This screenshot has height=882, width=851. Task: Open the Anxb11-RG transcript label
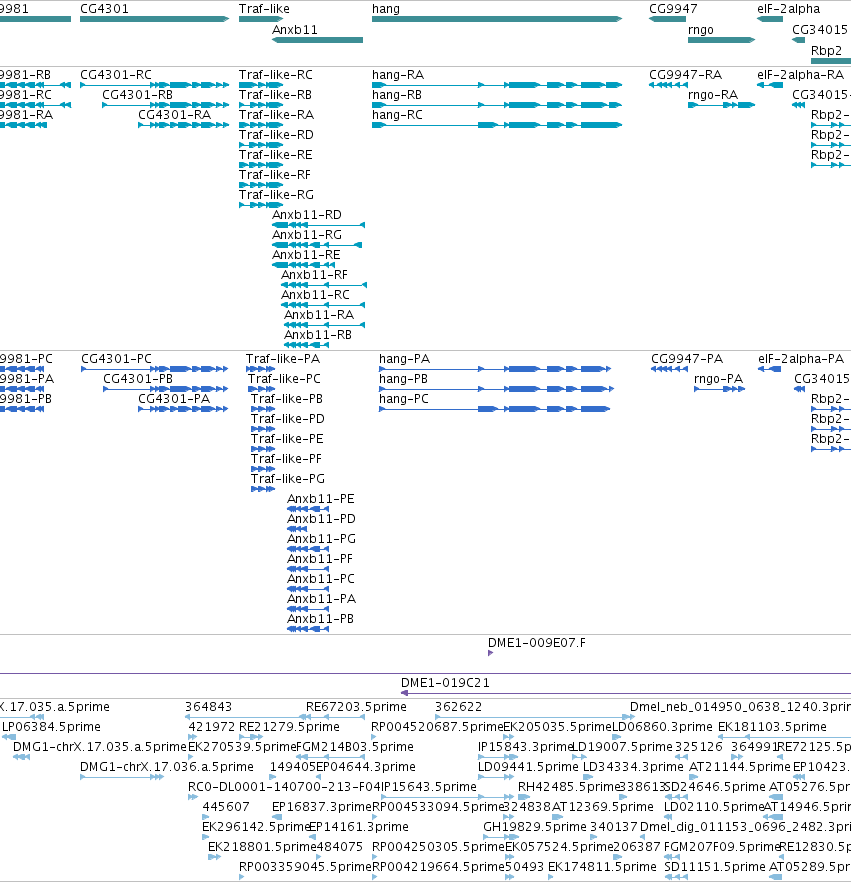(x=307, y=235)
